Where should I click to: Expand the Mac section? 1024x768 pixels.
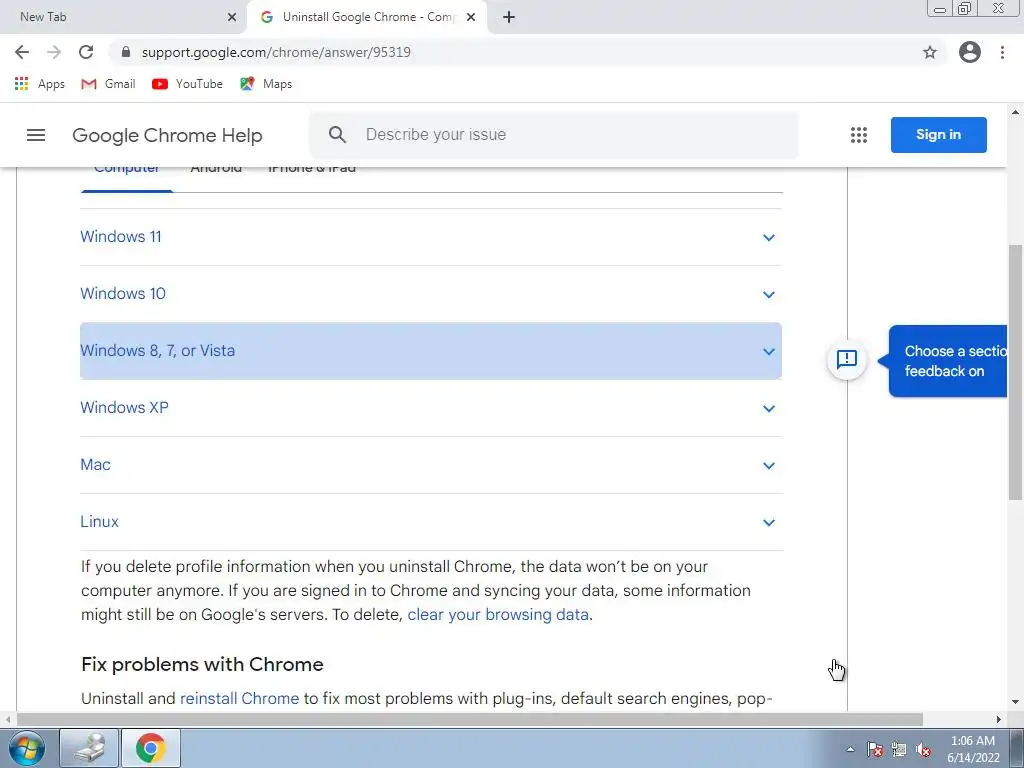(x=431, y=465)
